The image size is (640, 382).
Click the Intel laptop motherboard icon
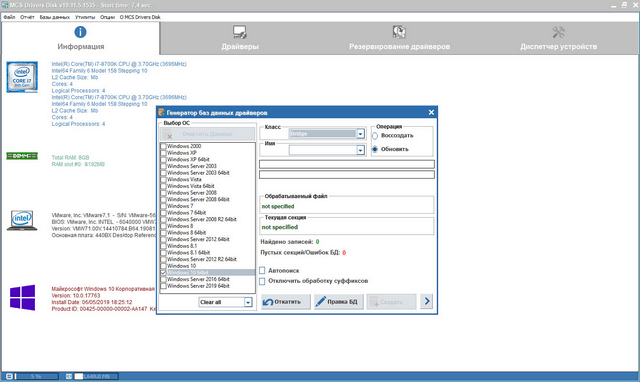[x=22, y=220]
